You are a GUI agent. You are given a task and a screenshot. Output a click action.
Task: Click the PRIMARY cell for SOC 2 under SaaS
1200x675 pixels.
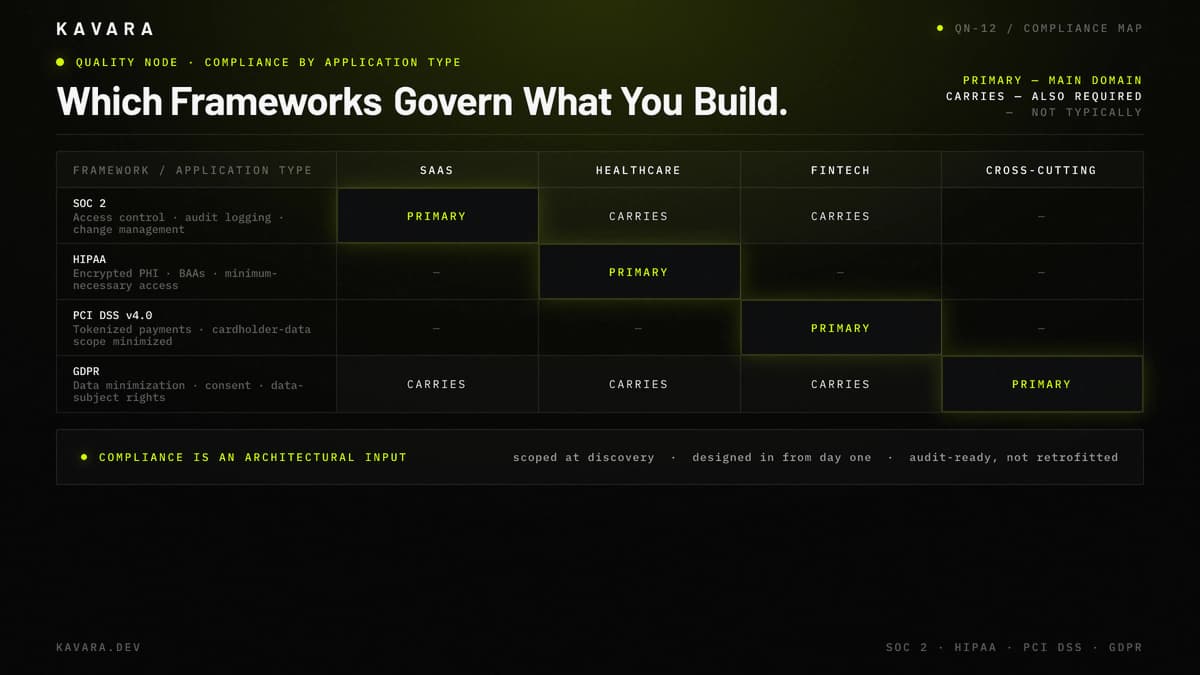pos(437,216)
